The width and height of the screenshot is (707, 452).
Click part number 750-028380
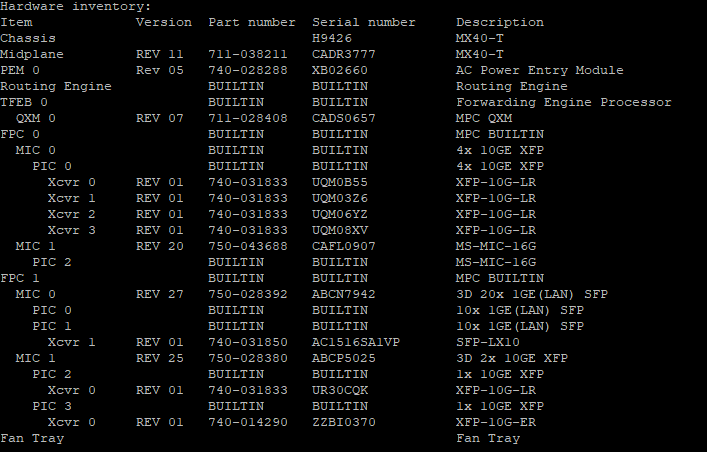pos(248,358)
